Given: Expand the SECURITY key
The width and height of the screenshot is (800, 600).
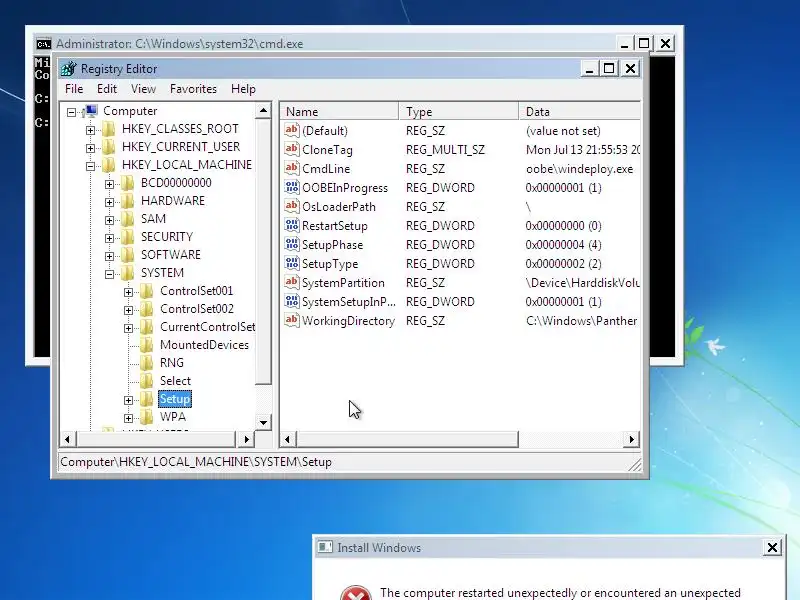Looking at the screenshot, I should click(109, 238).
